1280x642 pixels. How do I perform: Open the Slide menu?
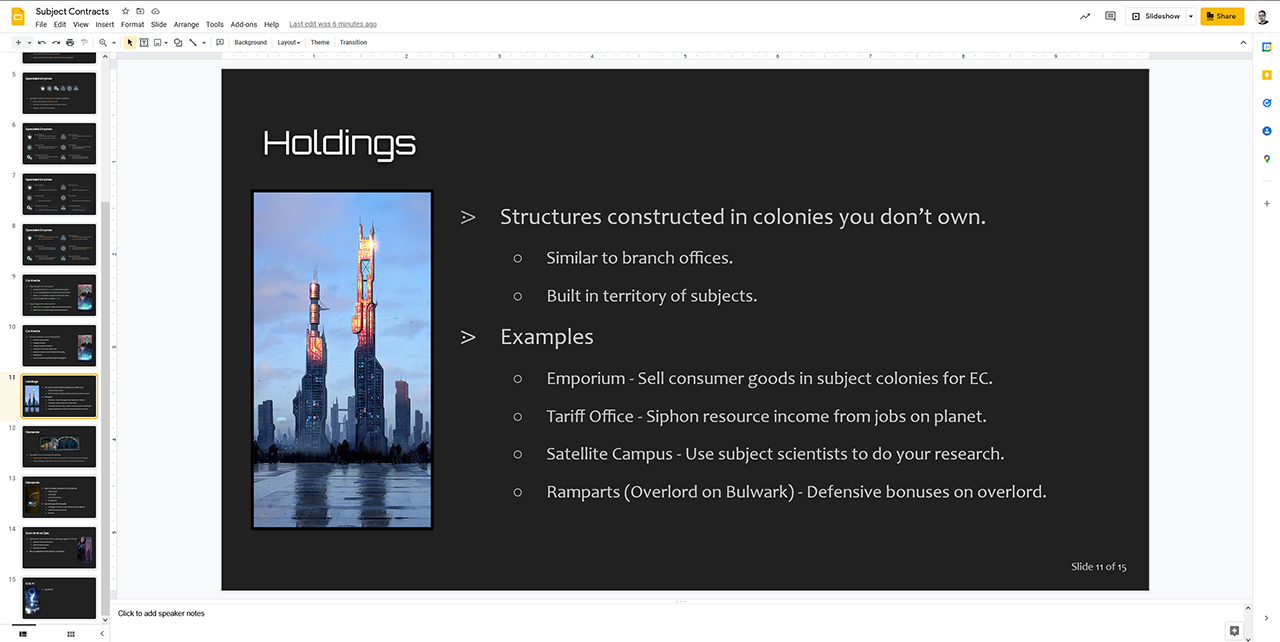tap(159, 24)
